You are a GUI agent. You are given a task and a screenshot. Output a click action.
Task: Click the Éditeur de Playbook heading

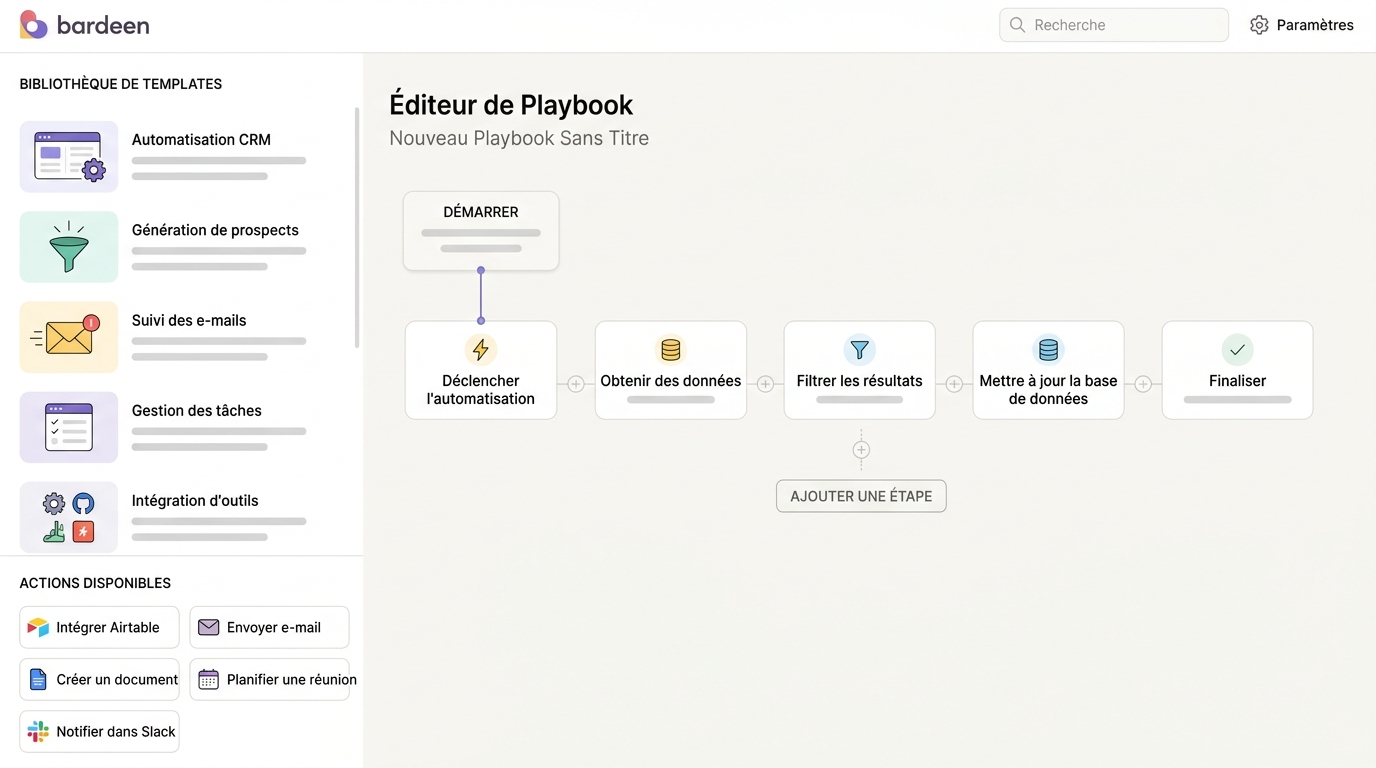(511, 105)
